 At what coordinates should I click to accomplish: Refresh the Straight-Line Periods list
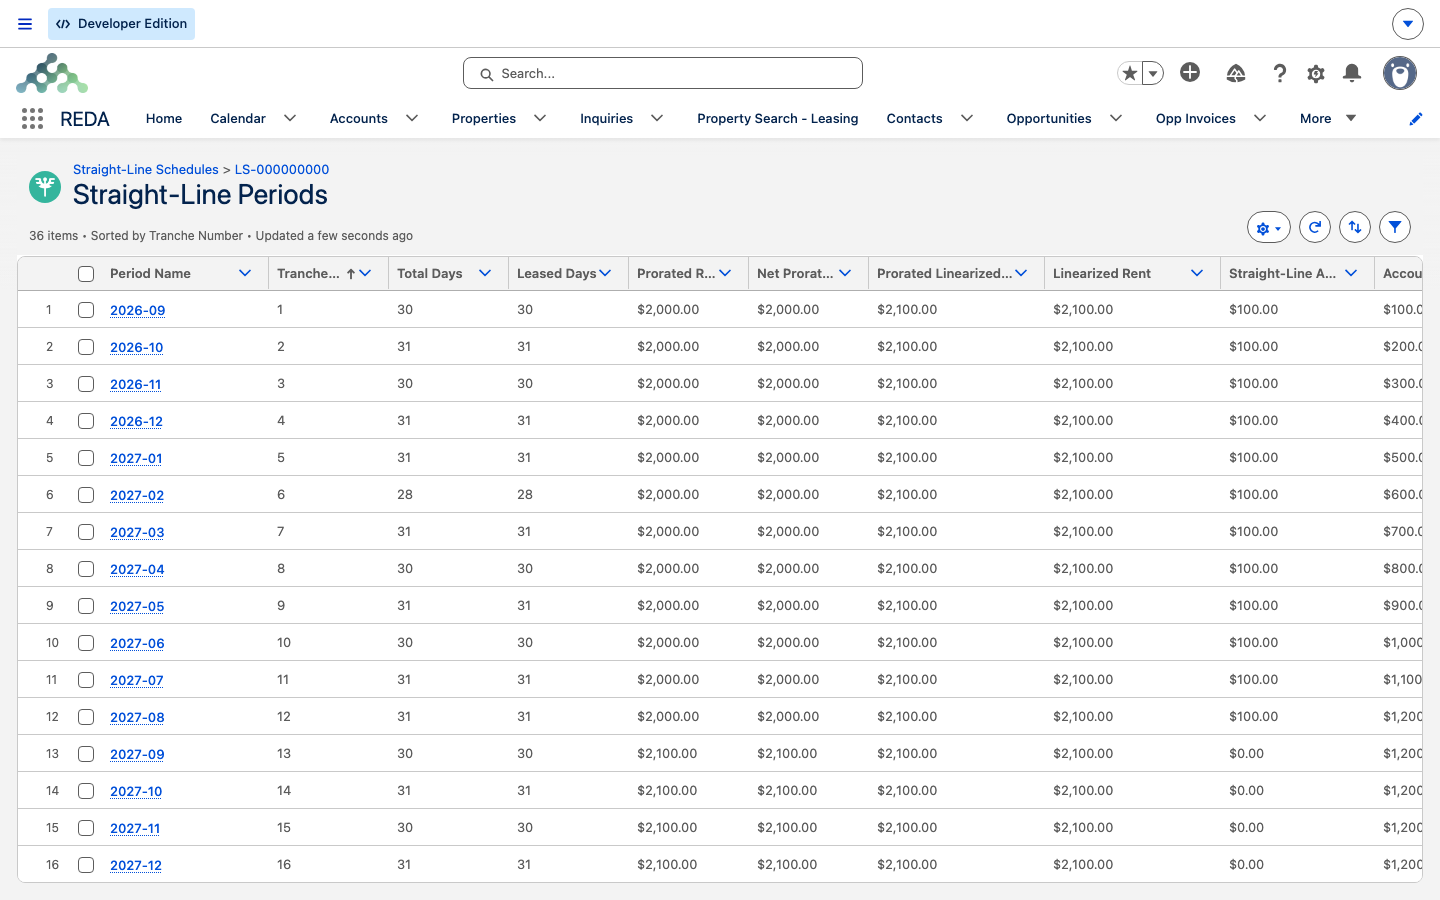pos(1315,227)
